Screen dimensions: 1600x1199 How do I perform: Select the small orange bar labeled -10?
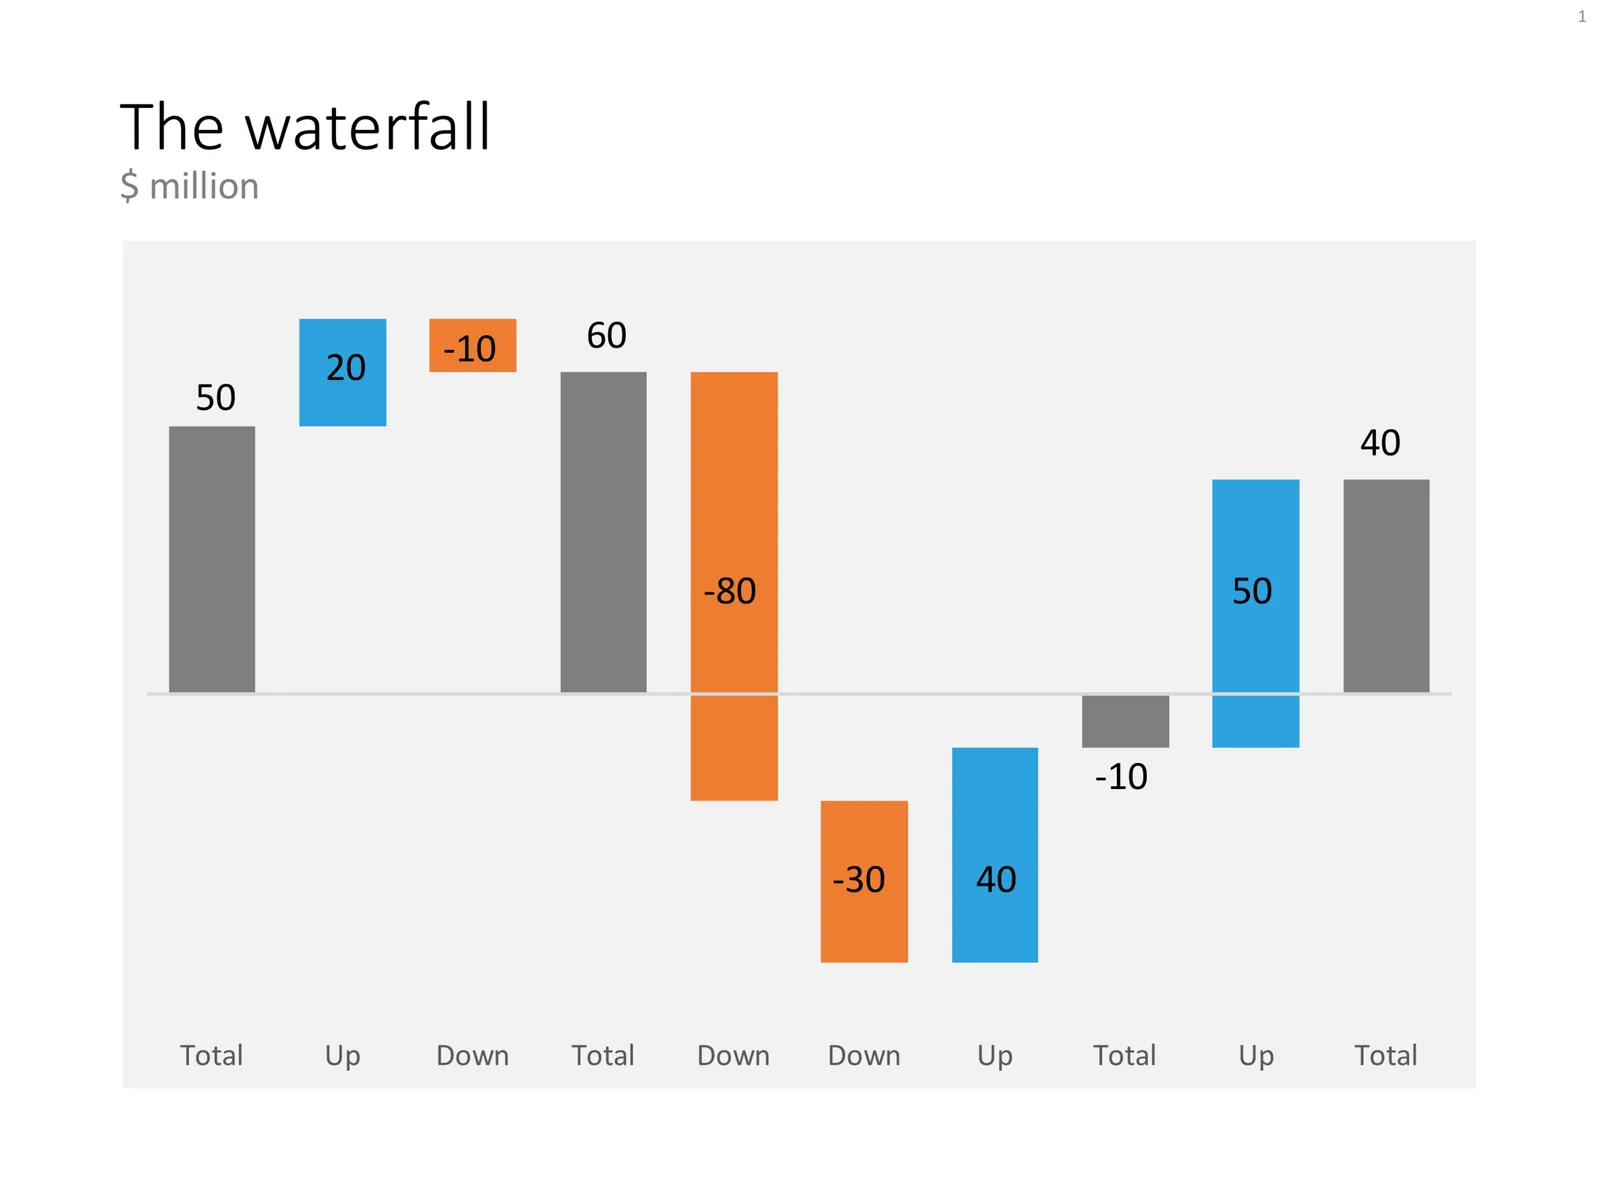coord(473,345)
